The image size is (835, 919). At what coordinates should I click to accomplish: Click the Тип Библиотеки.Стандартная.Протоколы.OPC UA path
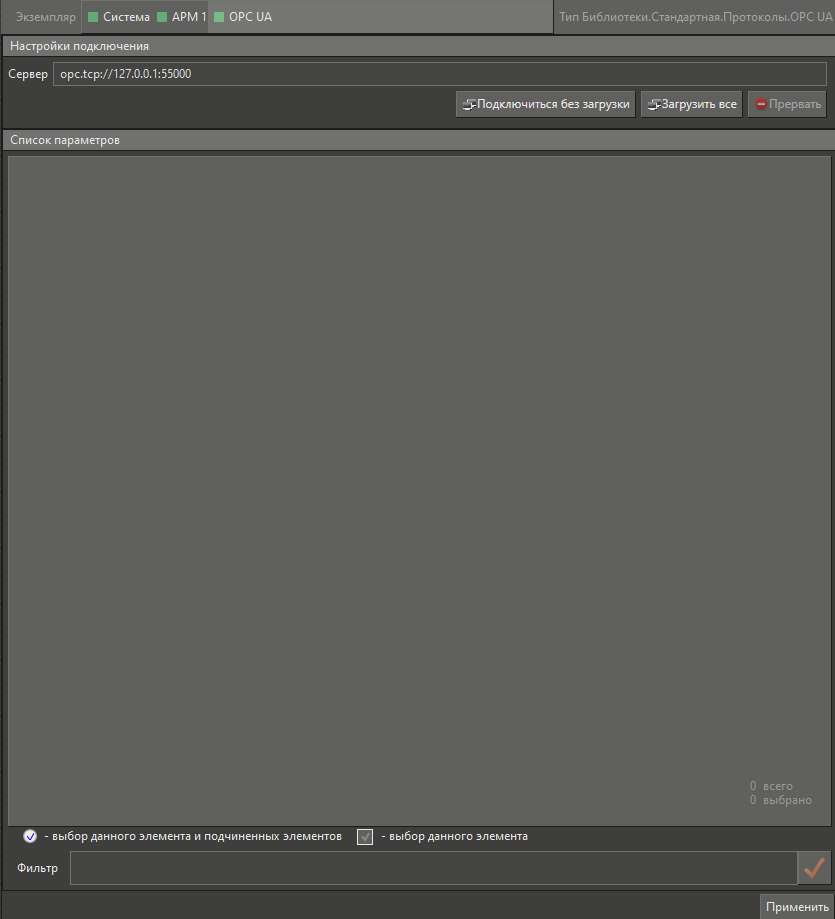pos(693,17)
